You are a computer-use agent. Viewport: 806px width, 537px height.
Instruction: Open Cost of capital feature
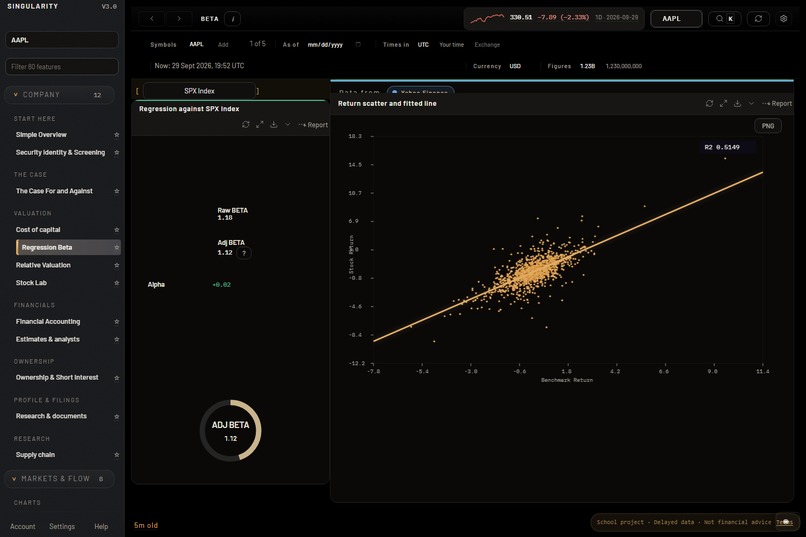coord(38,230)
